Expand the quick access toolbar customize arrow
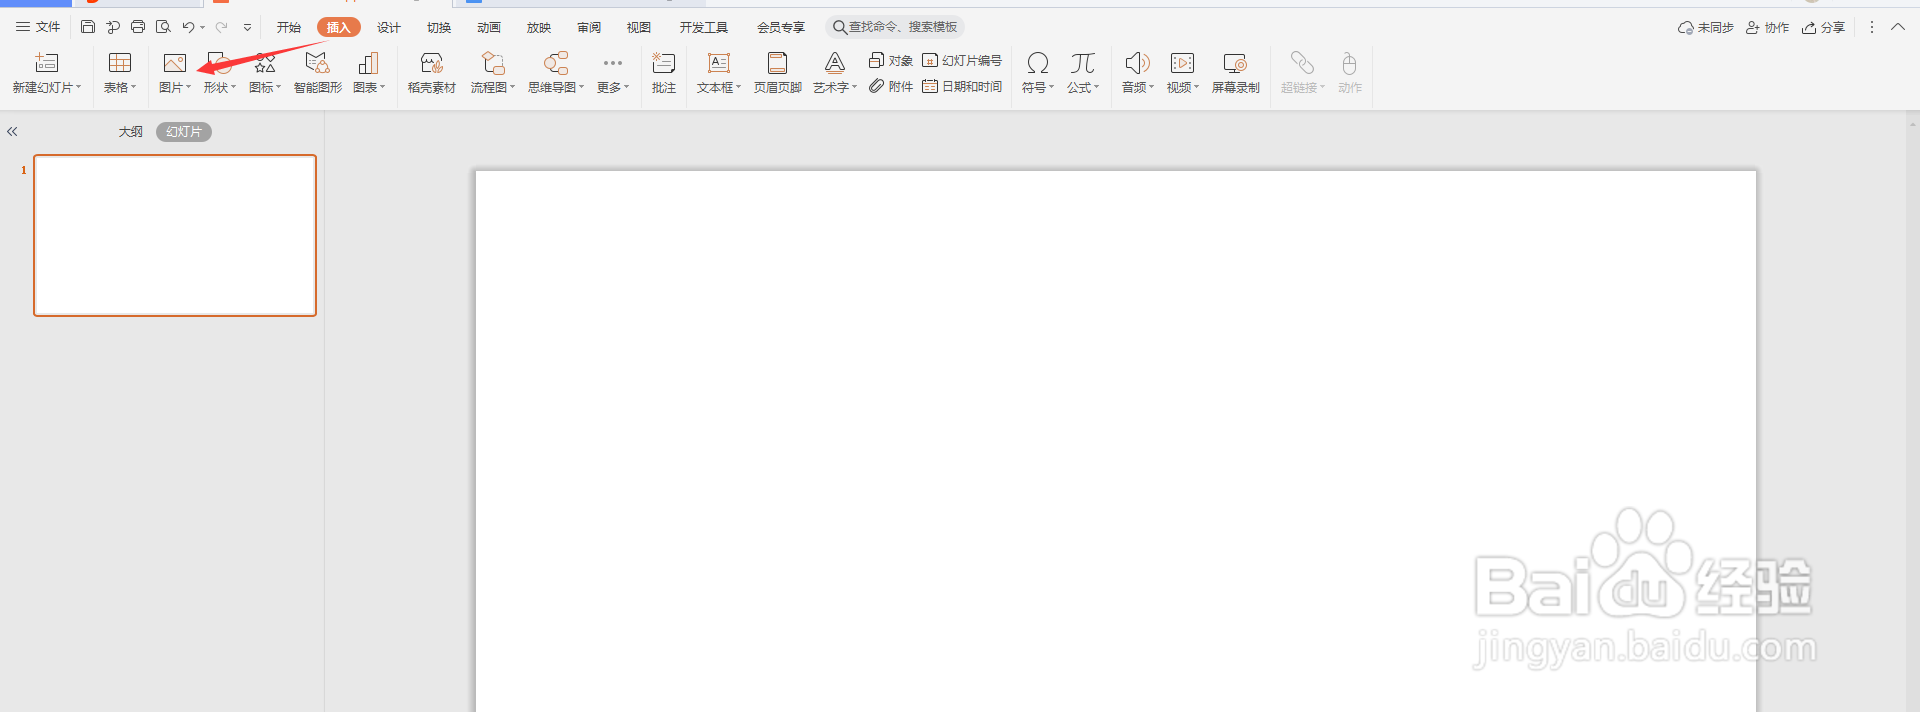1920x712 pixels. pos(247,27)
